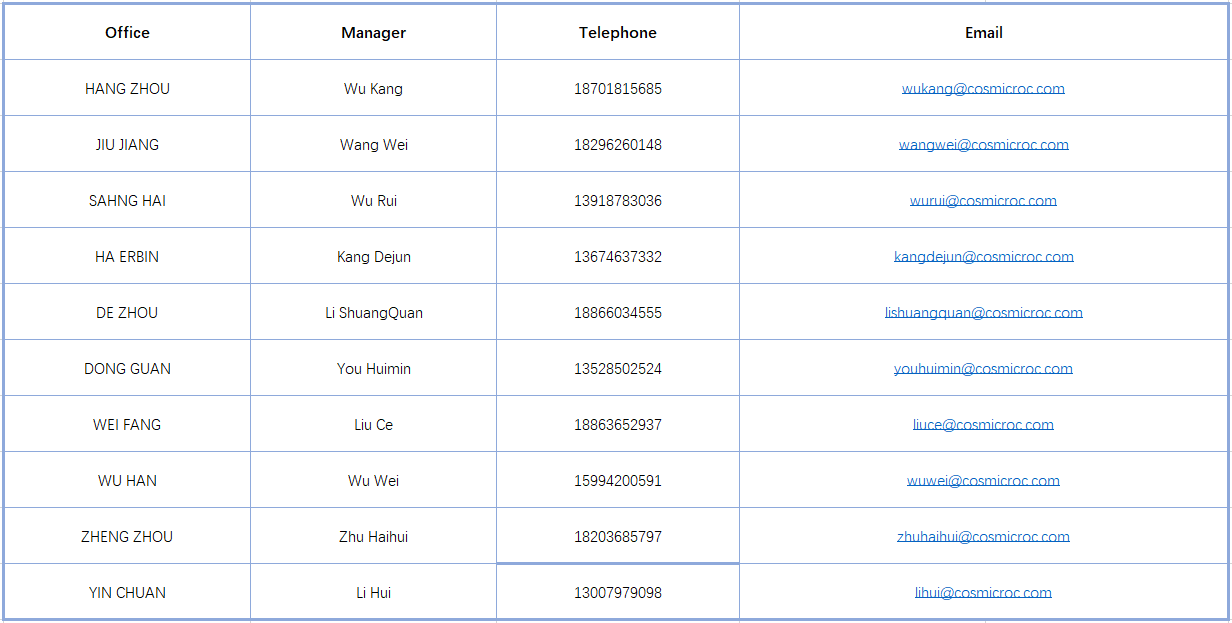Viewport: 1232px width, 623px height.
Task: Click kangdejun@cosmicroc.com email link
Action: pos(983,256)
